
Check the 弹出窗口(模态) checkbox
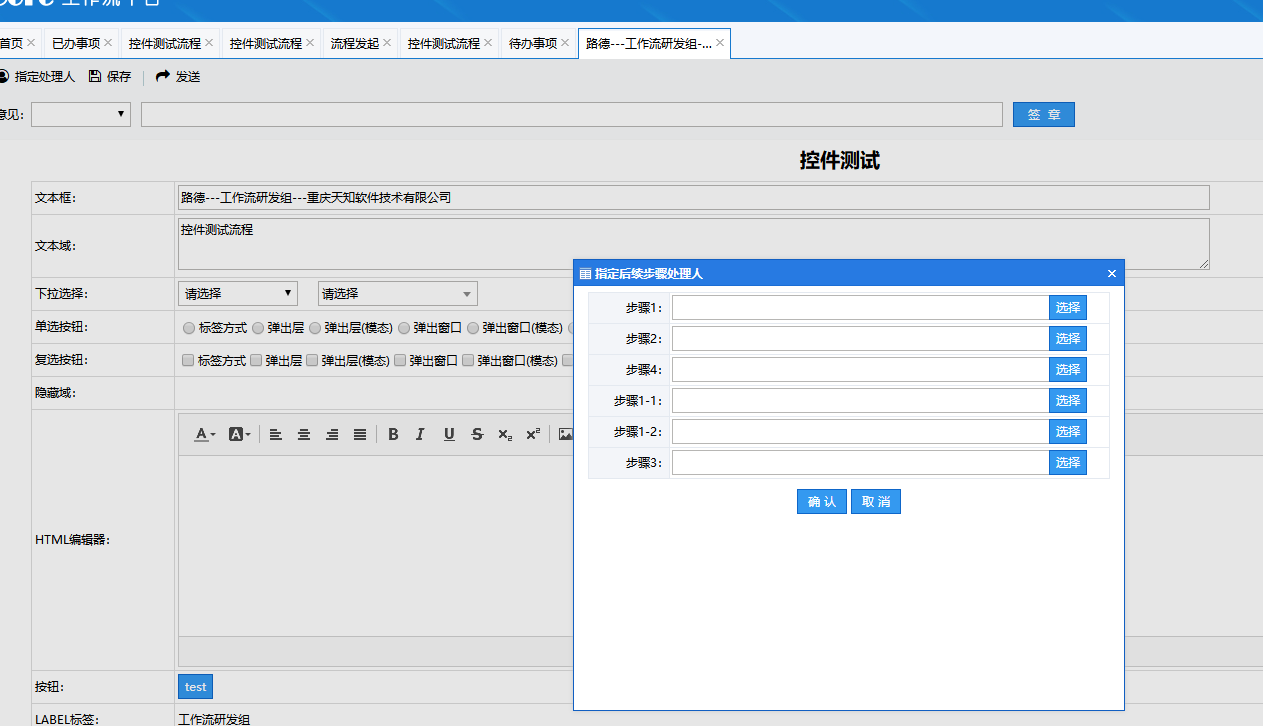click(x=468, y=361)
